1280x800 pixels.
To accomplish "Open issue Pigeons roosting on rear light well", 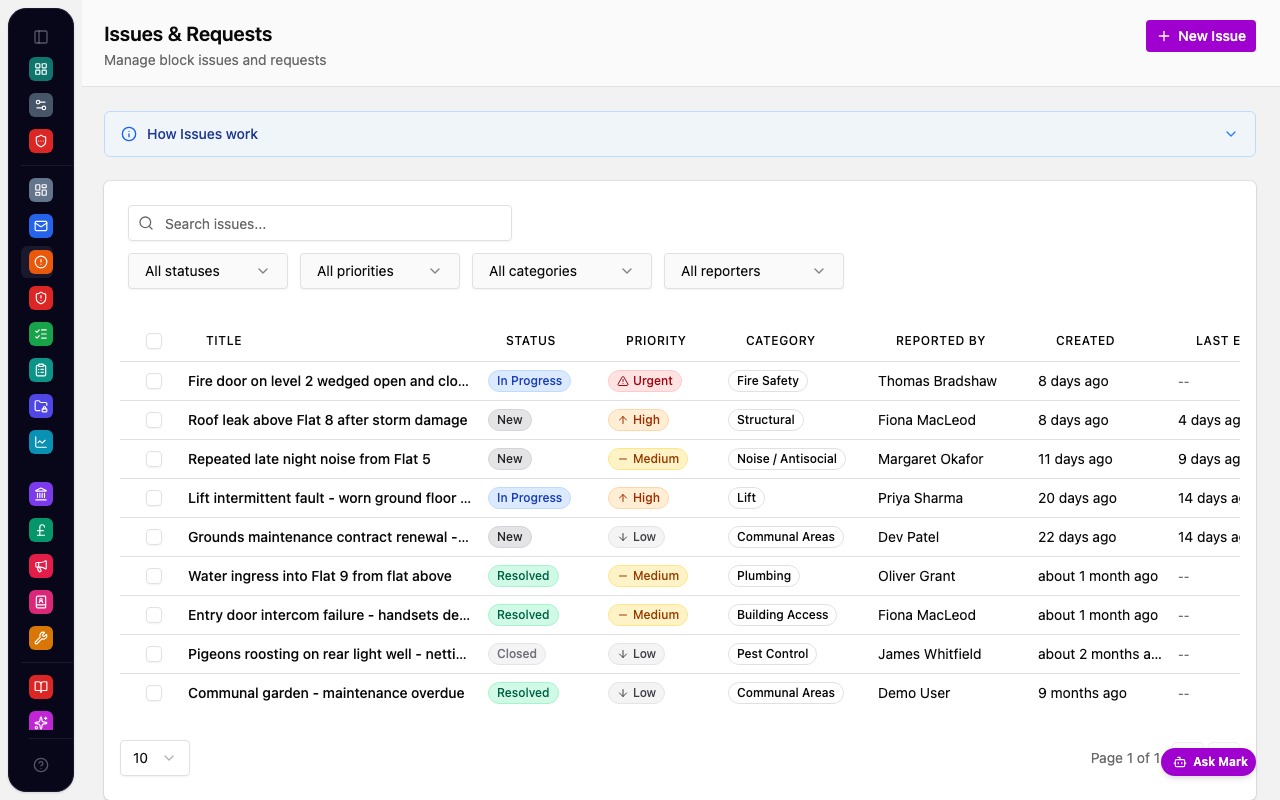I will [327, 654].
